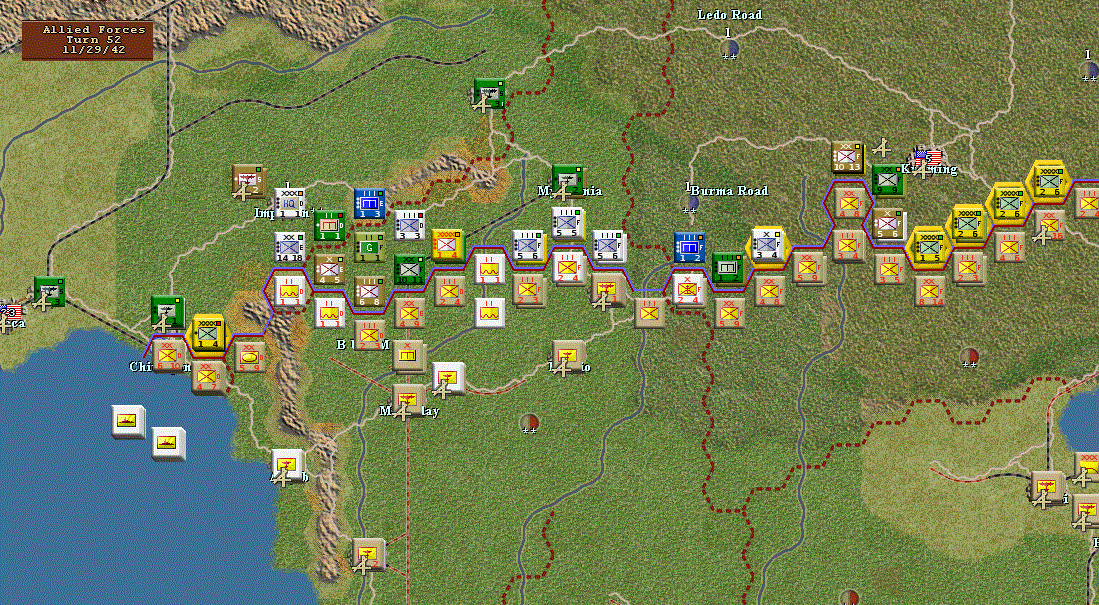Click the Burma Road objective marker

pyautogui.click(x=690, y=203)
